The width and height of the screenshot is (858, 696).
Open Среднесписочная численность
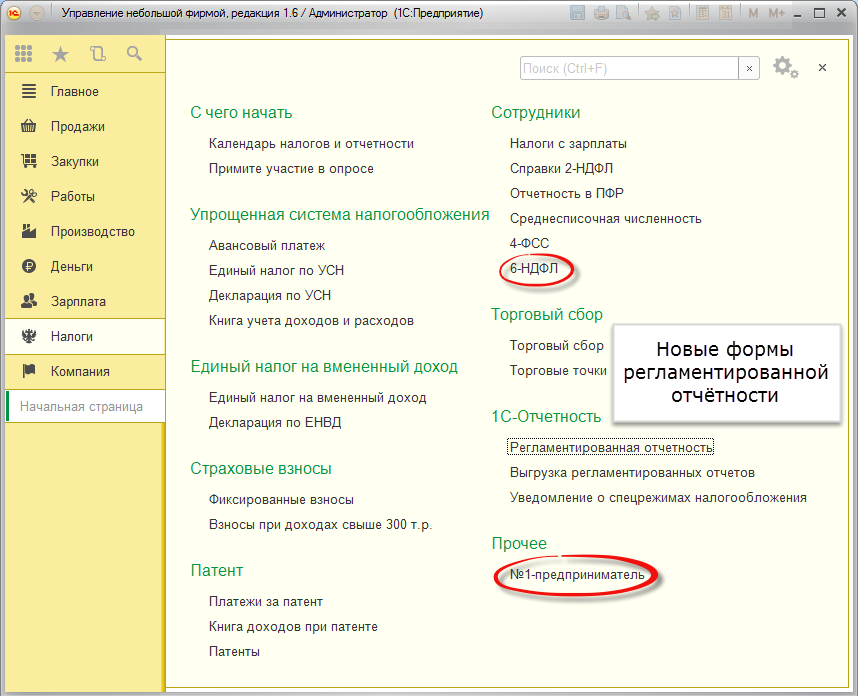click(x=606, y=218)
